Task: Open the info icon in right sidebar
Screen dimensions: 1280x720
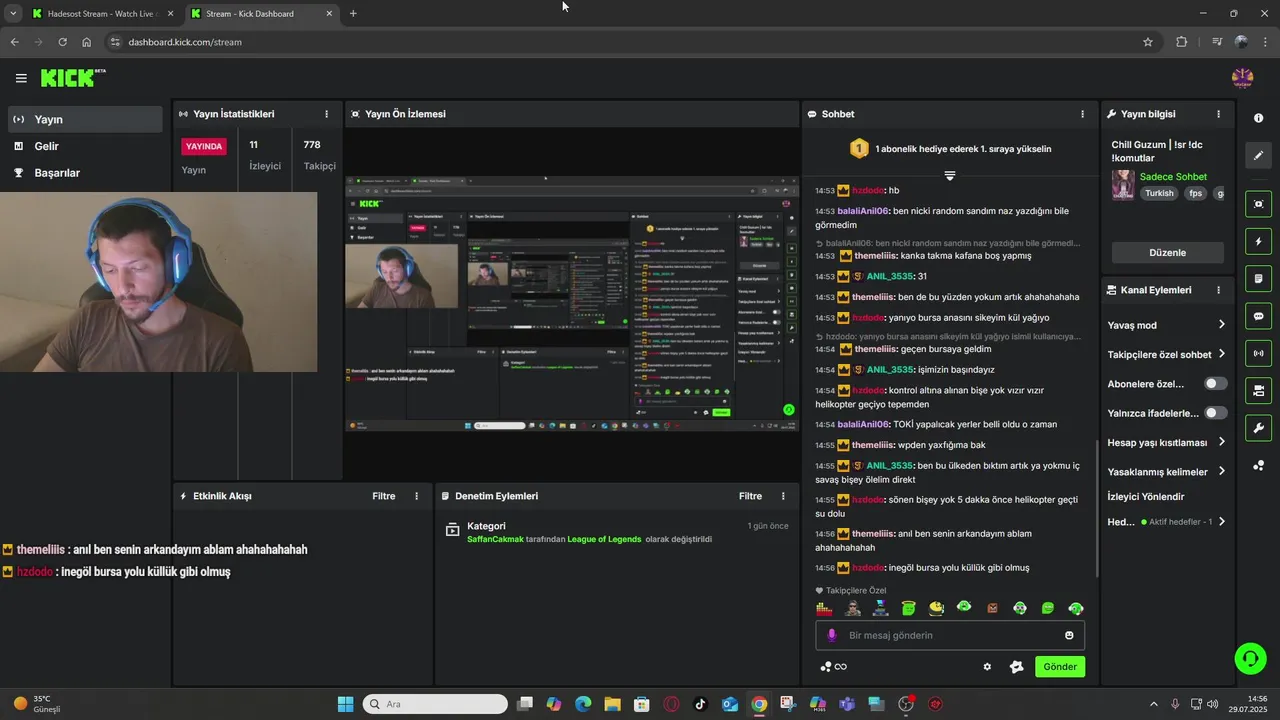Action: click(1258, 118)
